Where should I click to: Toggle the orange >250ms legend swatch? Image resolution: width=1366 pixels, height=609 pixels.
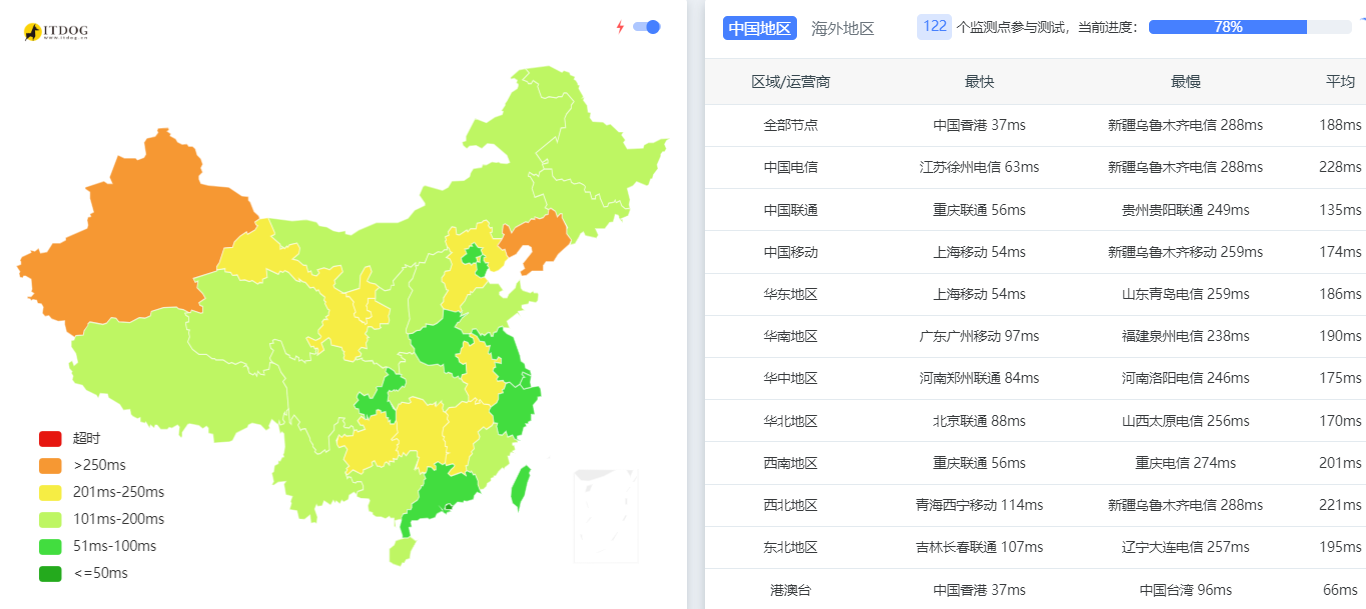point(50,466)
